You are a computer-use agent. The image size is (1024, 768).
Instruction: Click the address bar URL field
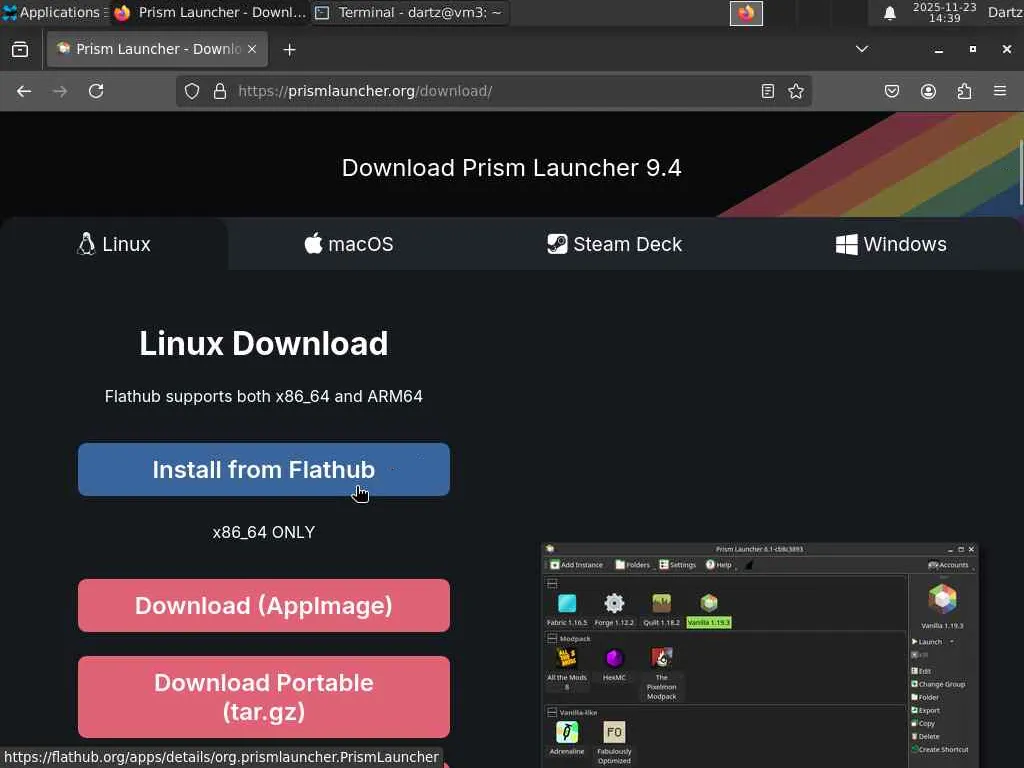coord(493,91)
